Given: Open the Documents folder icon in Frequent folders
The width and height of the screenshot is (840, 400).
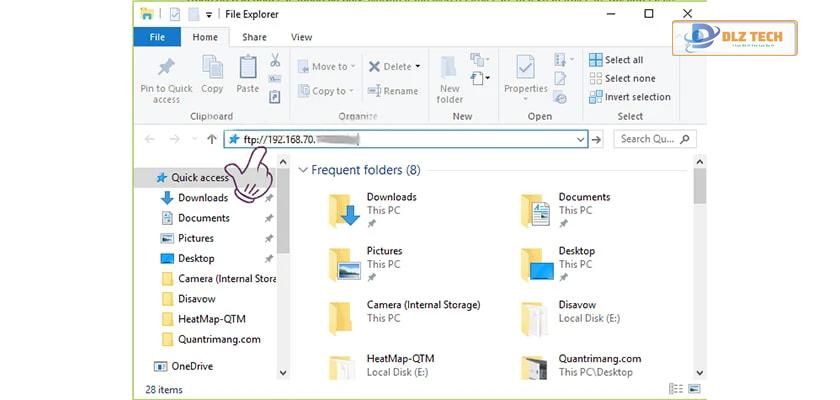Looking at the screenshot, I should tap(536, 210).
